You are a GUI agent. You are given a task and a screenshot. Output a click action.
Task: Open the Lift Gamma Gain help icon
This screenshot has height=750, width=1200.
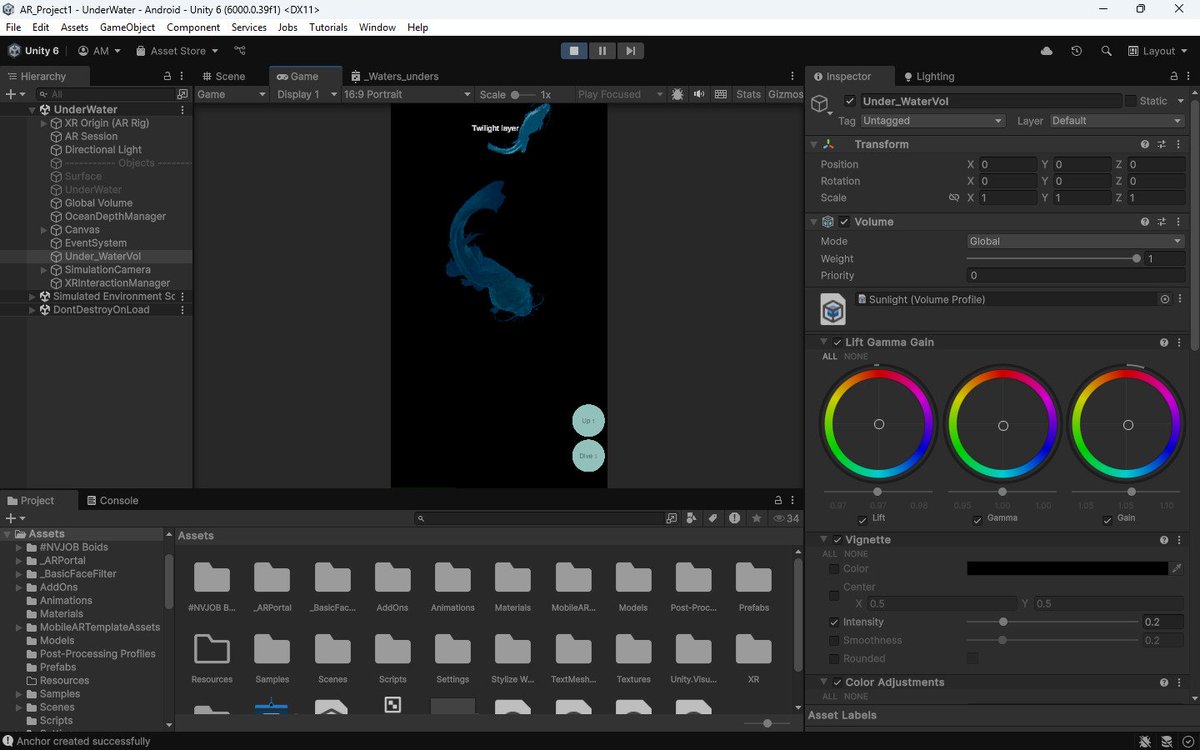click(x=1164, y=342)
